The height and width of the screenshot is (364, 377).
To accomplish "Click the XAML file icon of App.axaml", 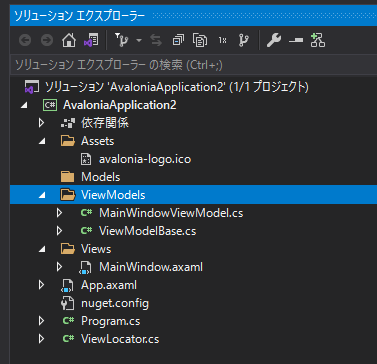I will [67, 286].
